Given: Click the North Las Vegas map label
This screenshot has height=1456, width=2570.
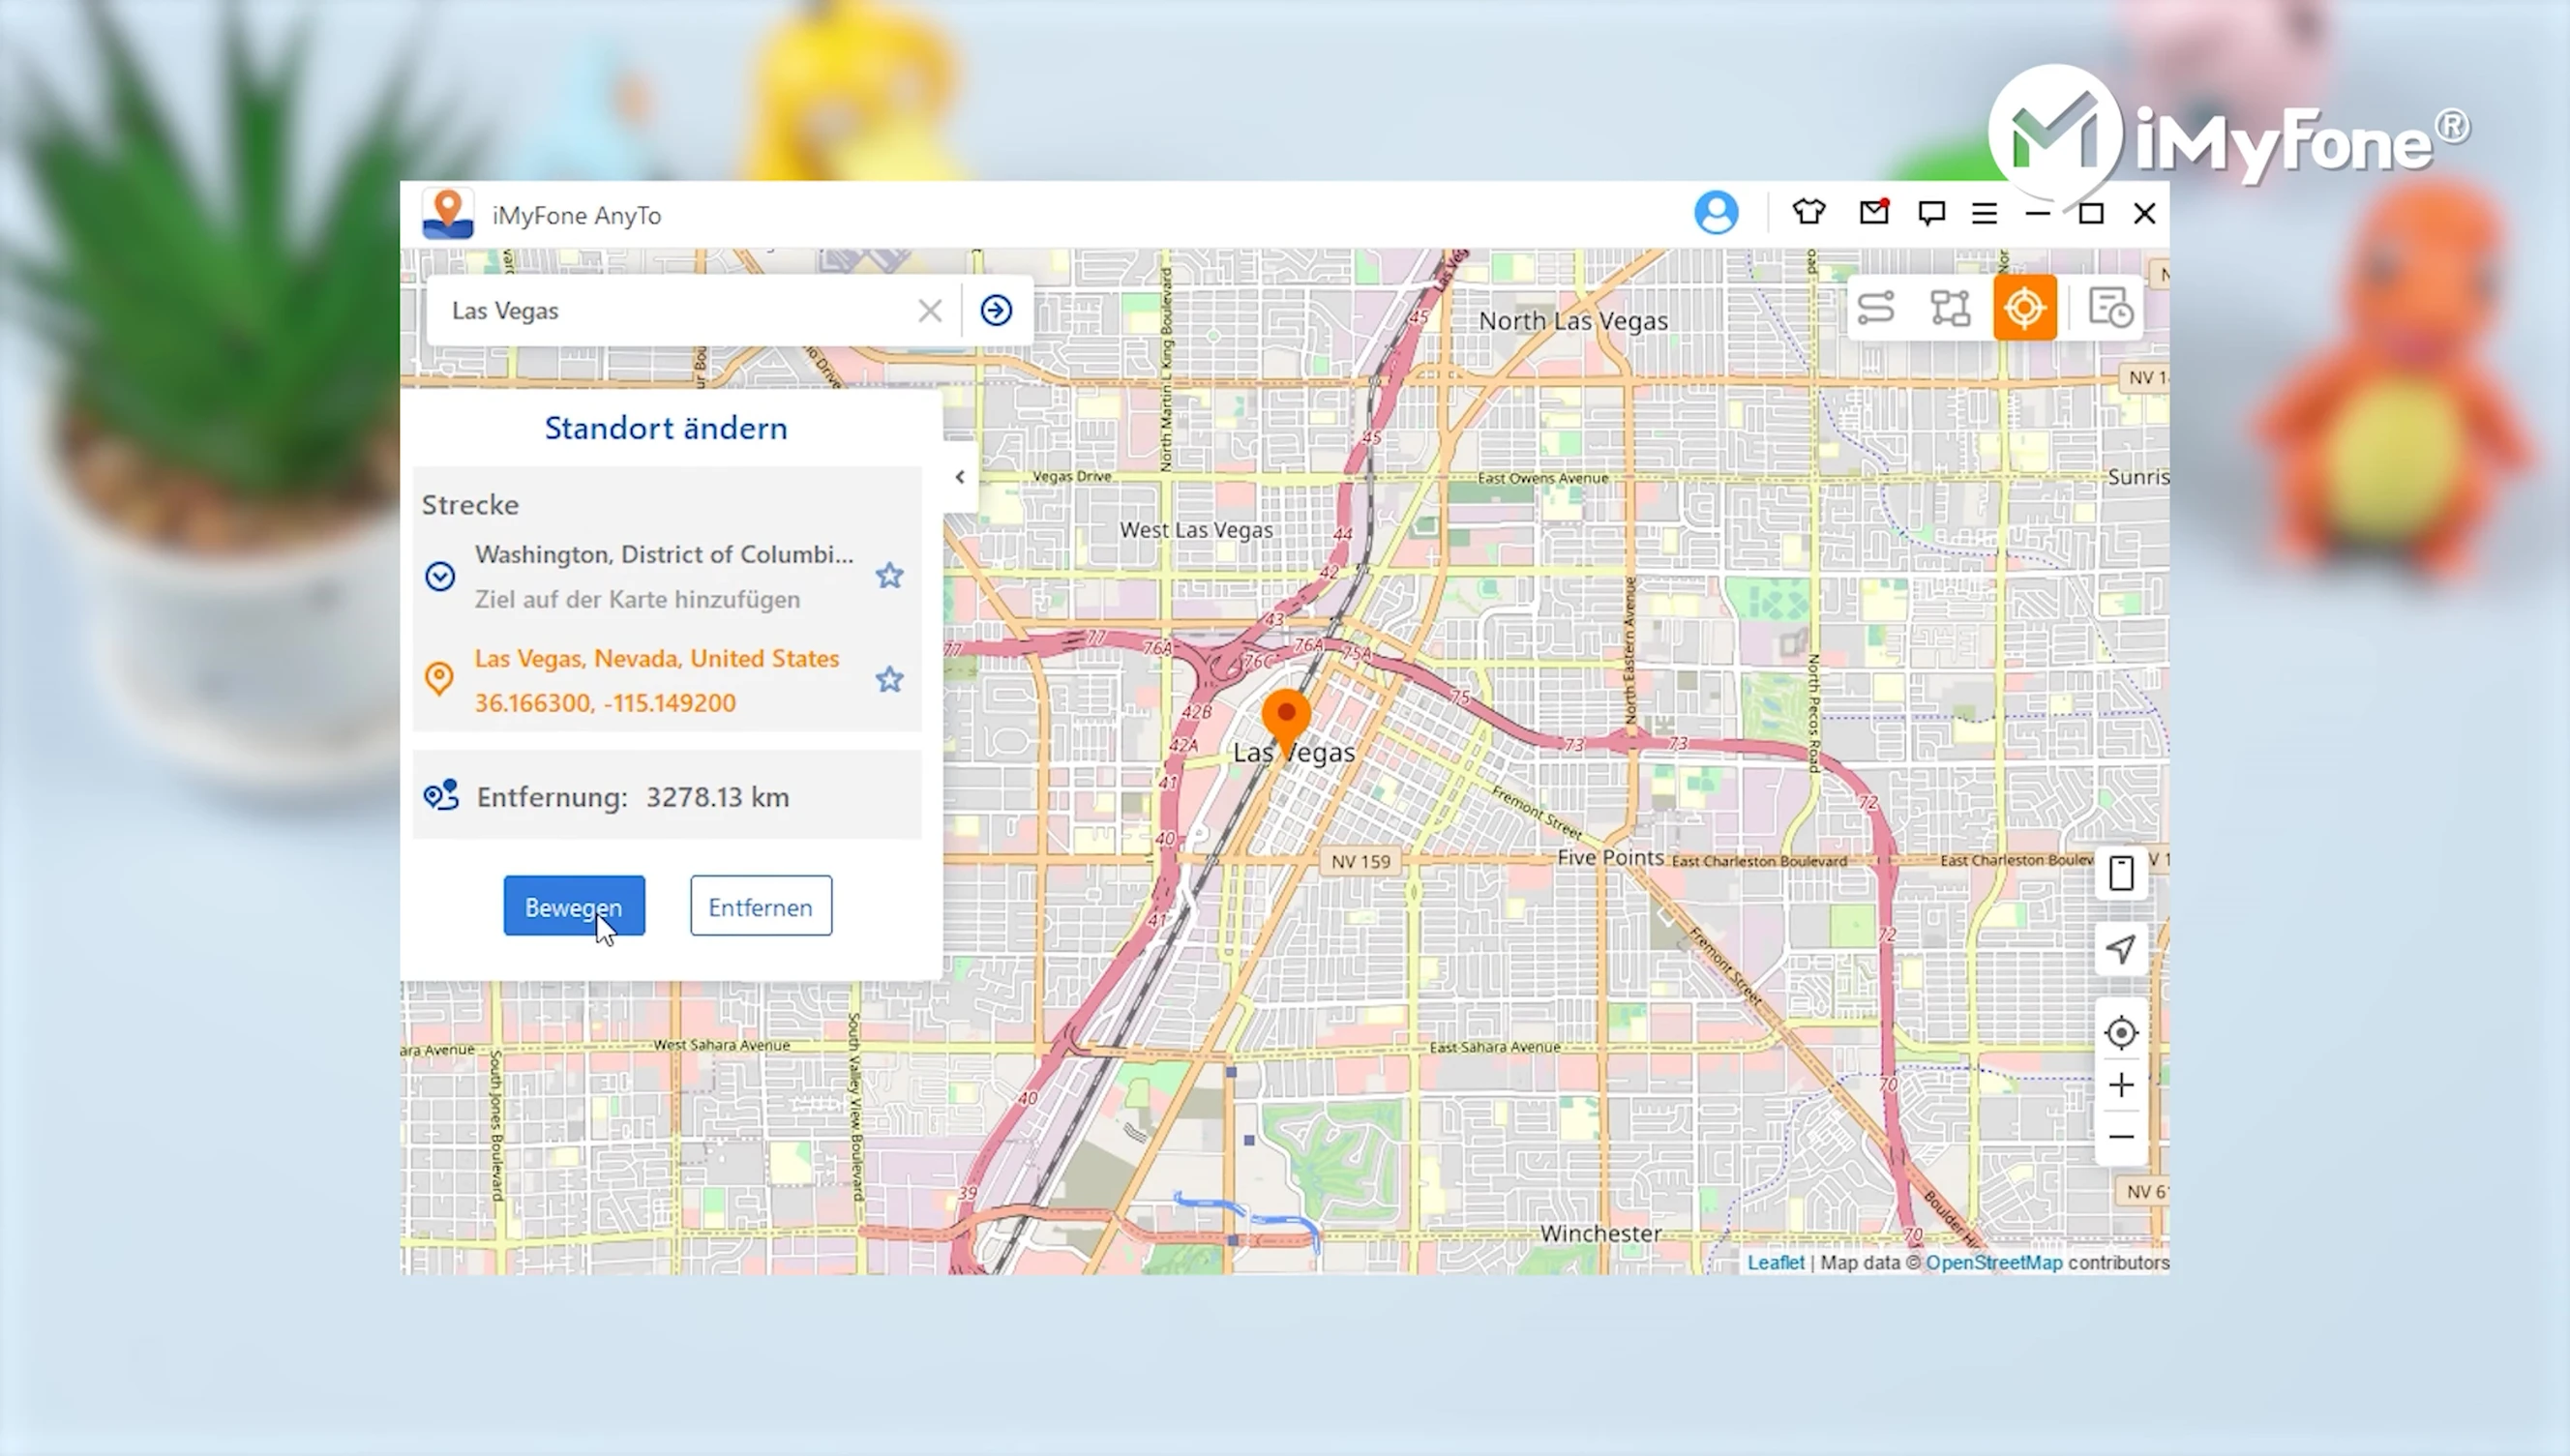Looking at the screenshot, I should pos(1573,321).
